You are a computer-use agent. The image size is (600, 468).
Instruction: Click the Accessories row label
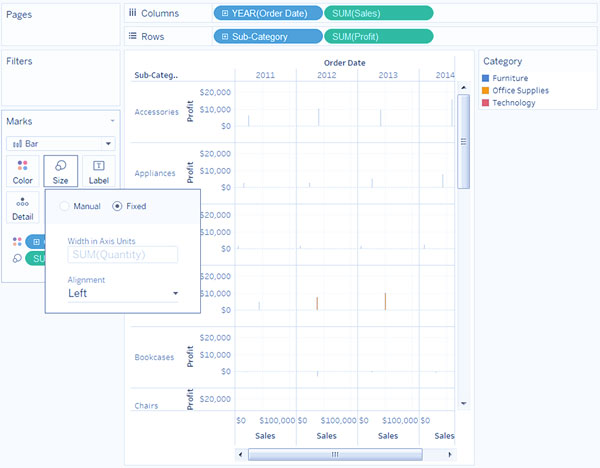coord(157,112)
